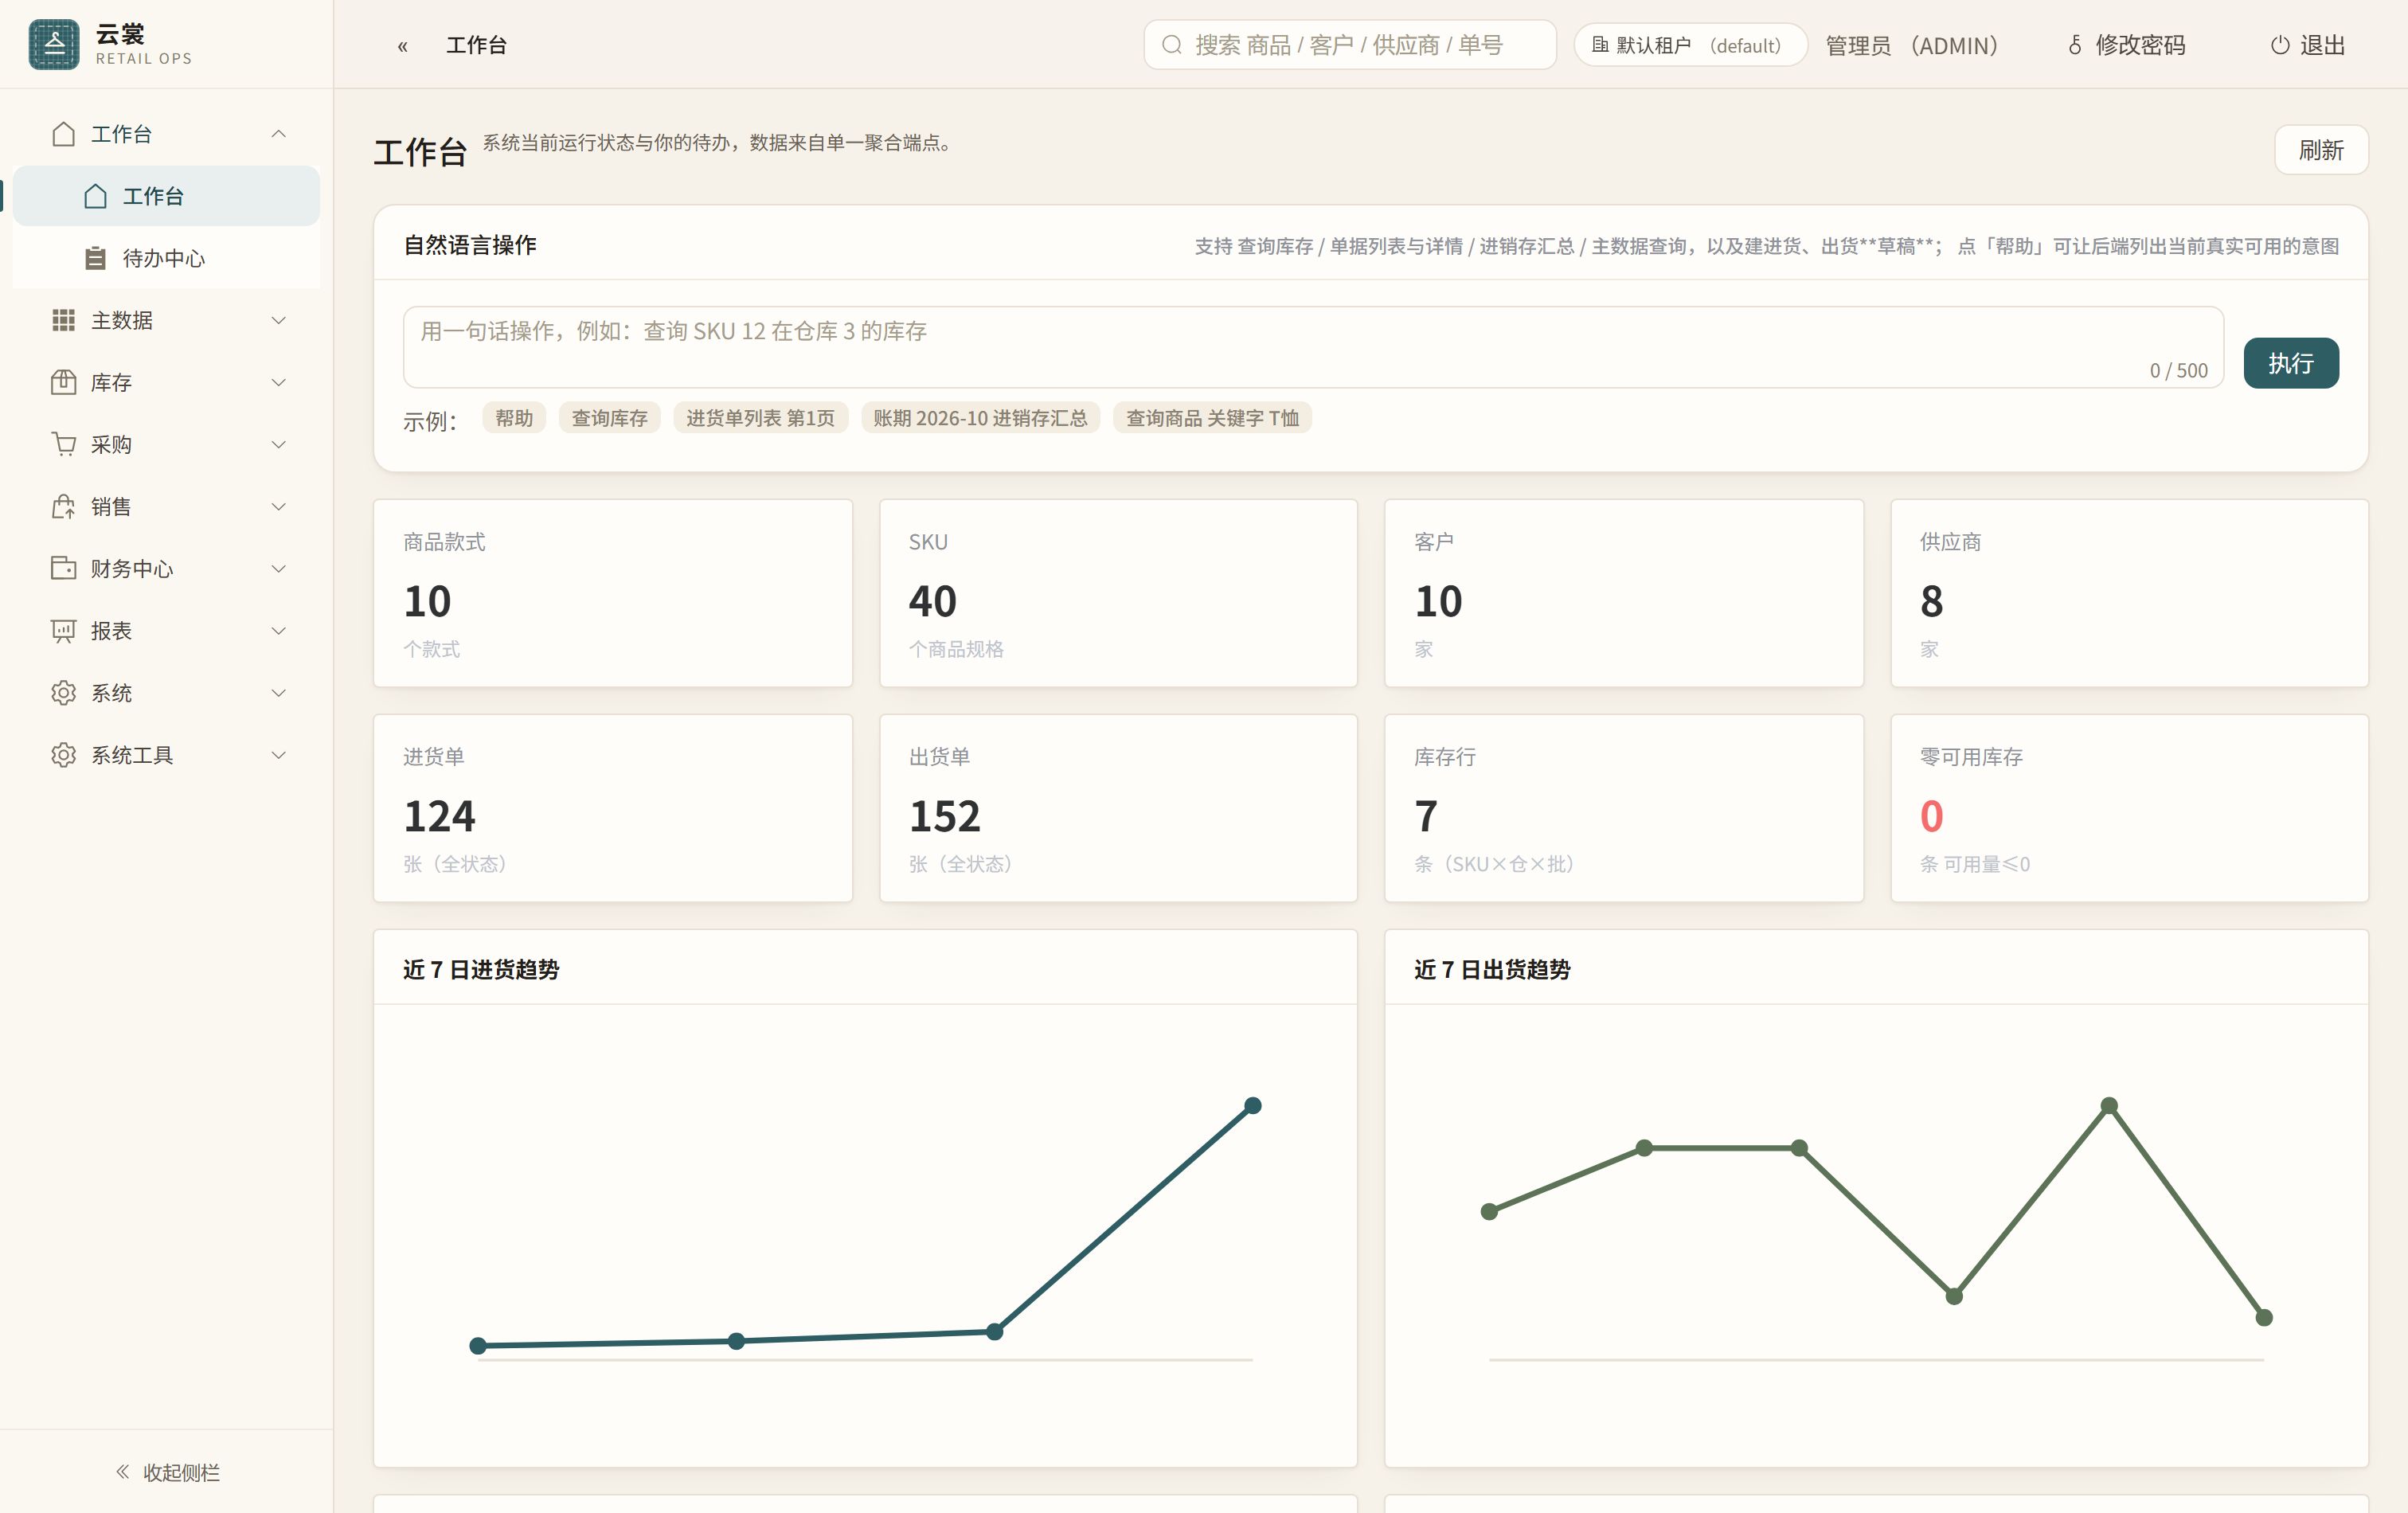
Task: Focus the natural language command textarea
Action: click(1313, 347)
